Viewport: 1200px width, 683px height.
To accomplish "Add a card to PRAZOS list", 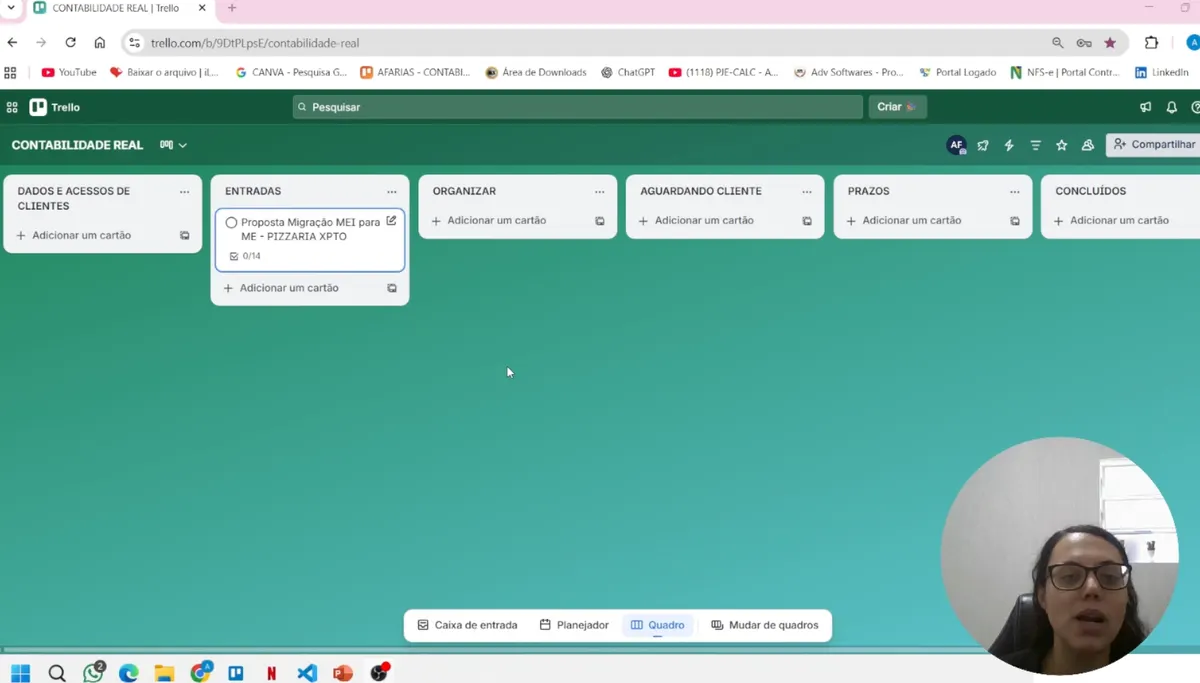I will pos(904,221).
